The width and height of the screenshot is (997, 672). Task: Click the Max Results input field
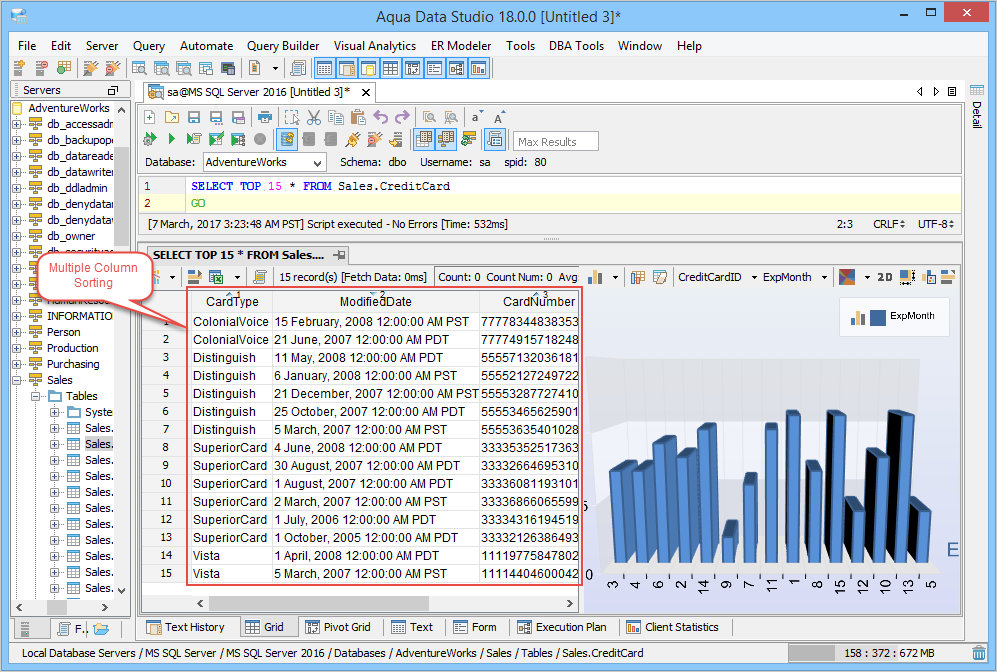(556, 142)
